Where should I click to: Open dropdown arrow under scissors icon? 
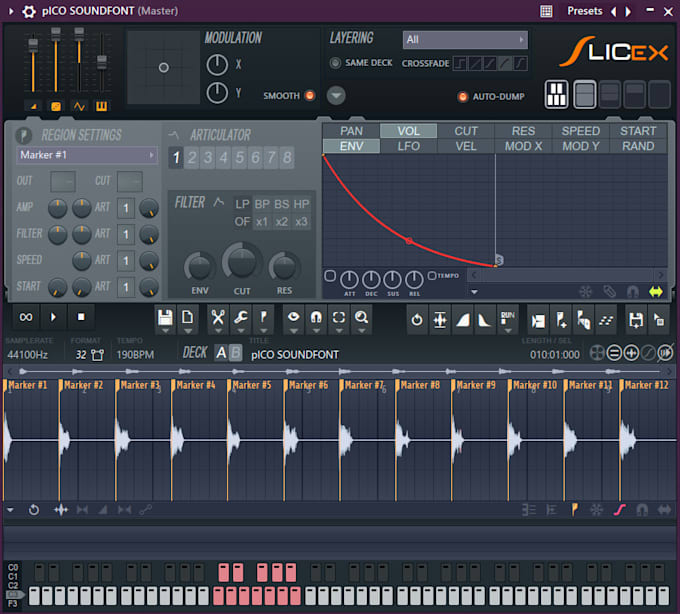(x=218, y=331)
